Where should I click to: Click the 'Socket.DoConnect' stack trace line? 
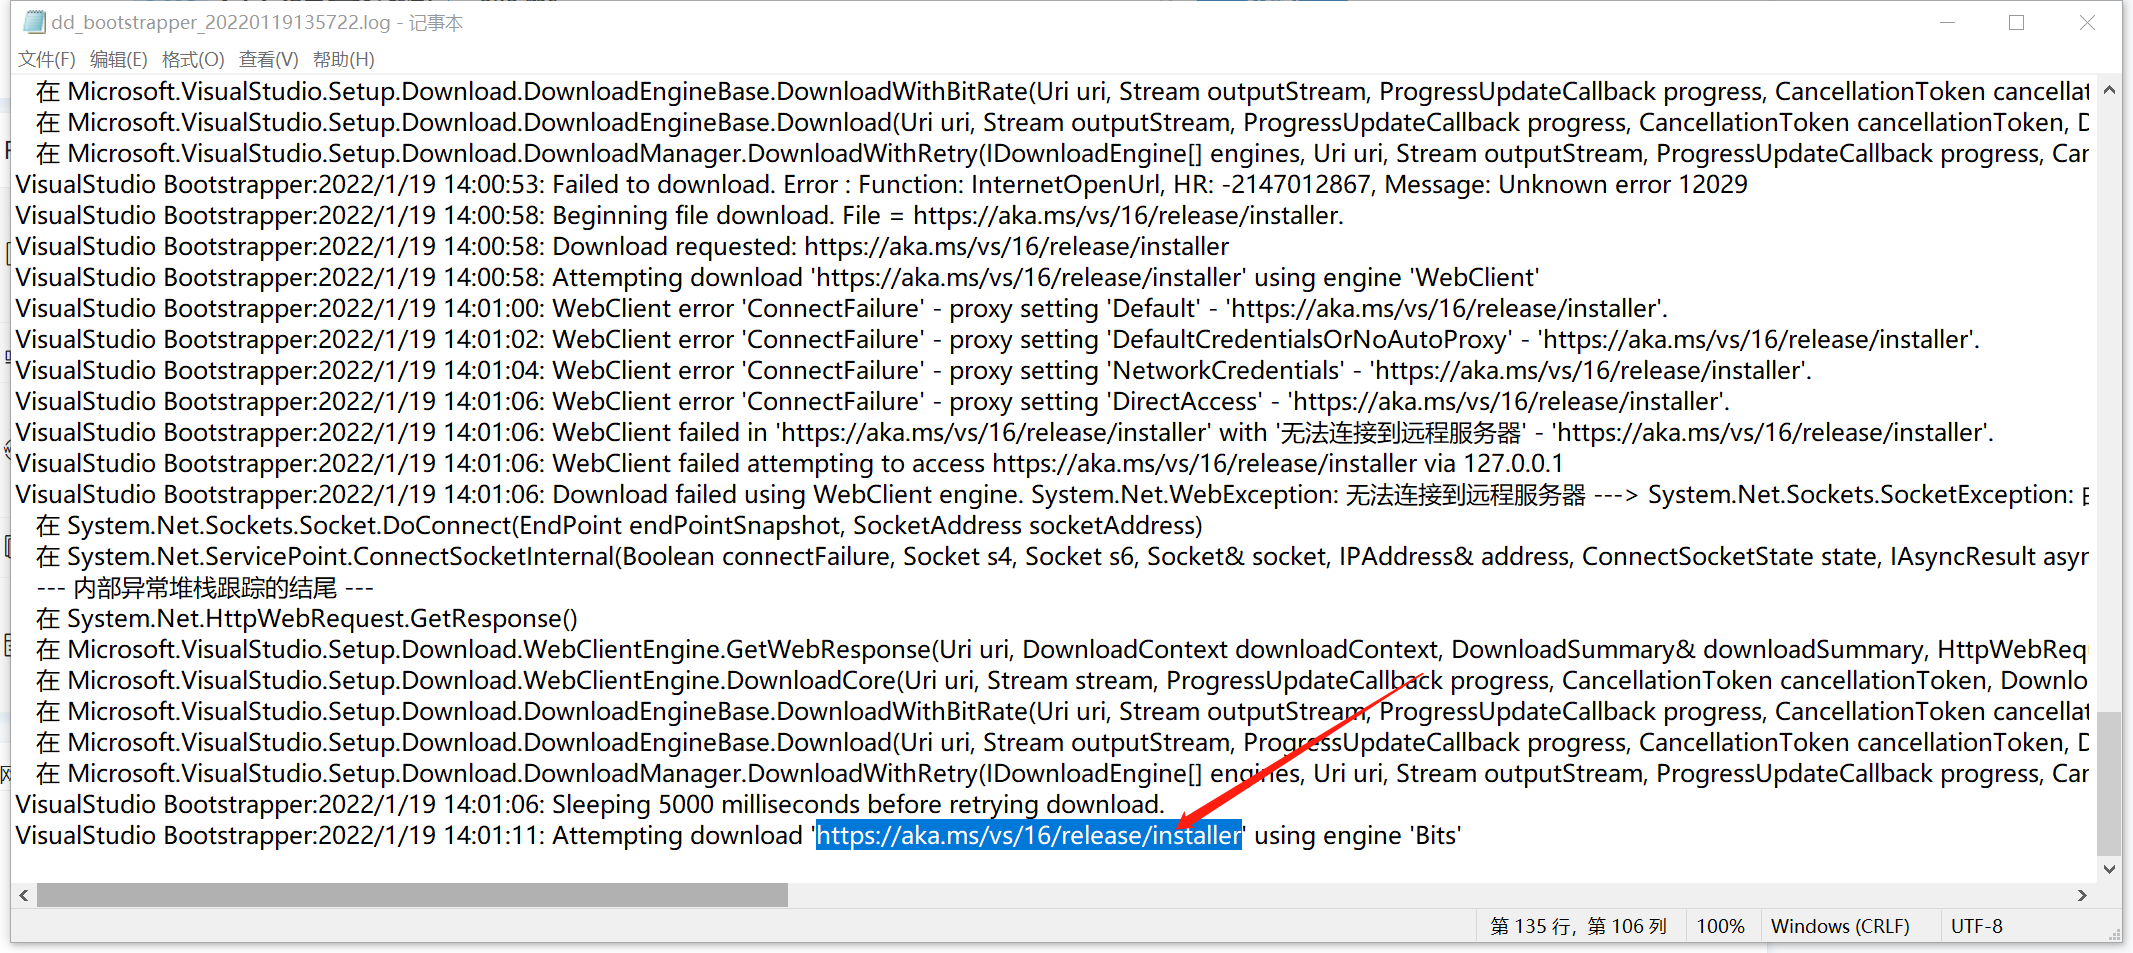(x=619, y=525)
